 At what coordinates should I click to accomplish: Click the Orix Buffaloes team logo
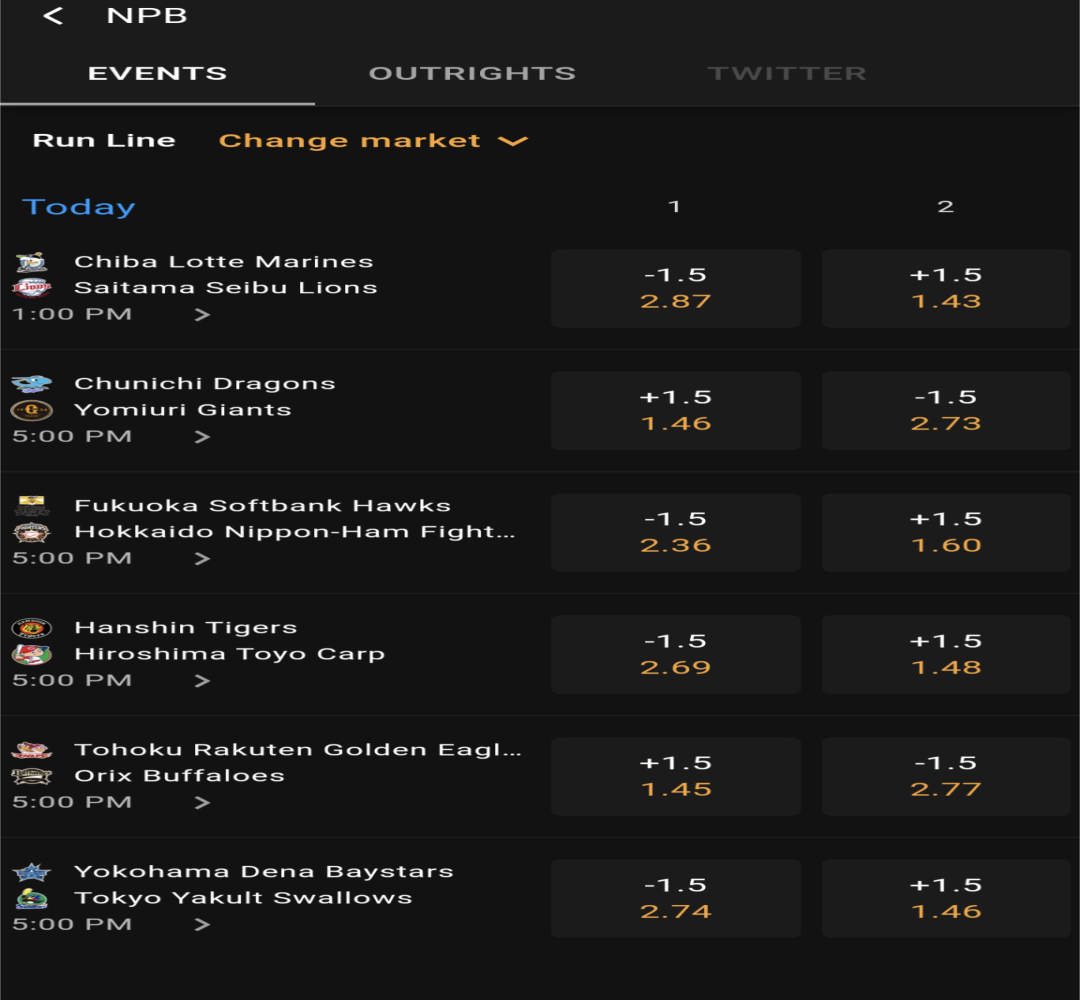tap(32, 775)
